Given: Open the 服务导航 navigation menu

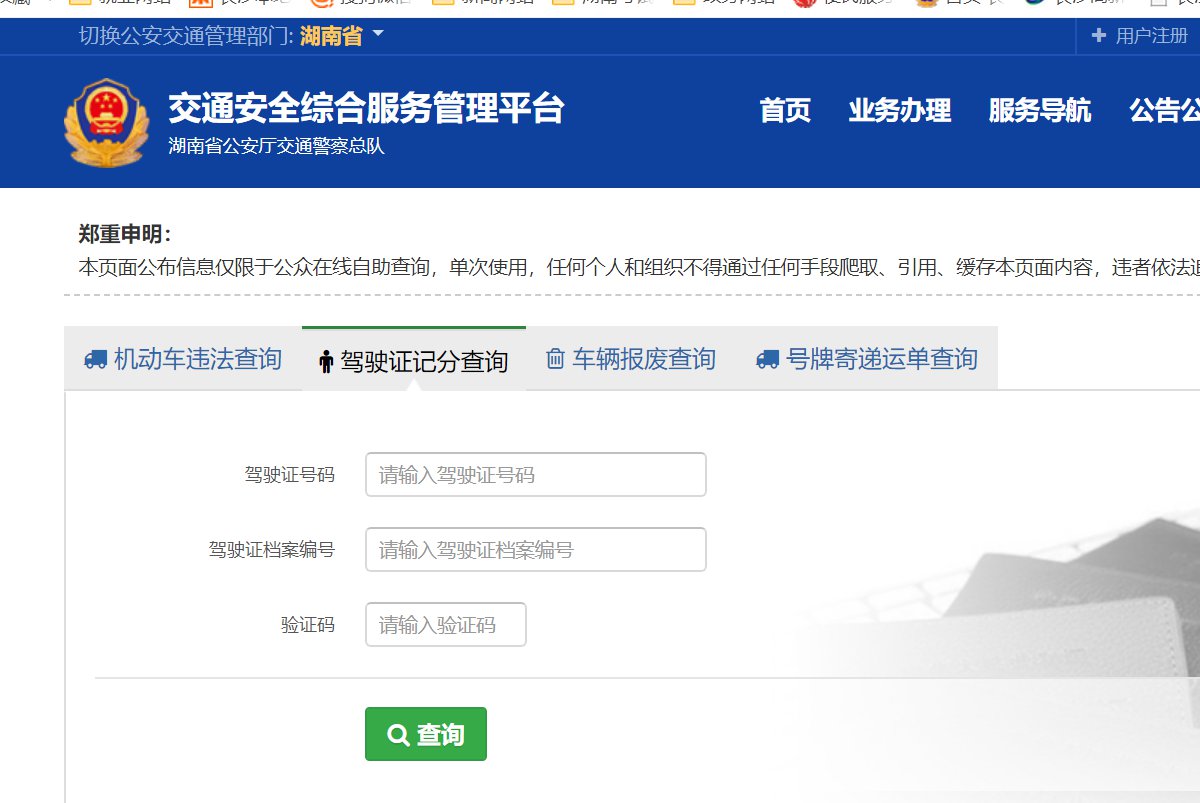Looking at the screenshot, I should coord(1039,110).
